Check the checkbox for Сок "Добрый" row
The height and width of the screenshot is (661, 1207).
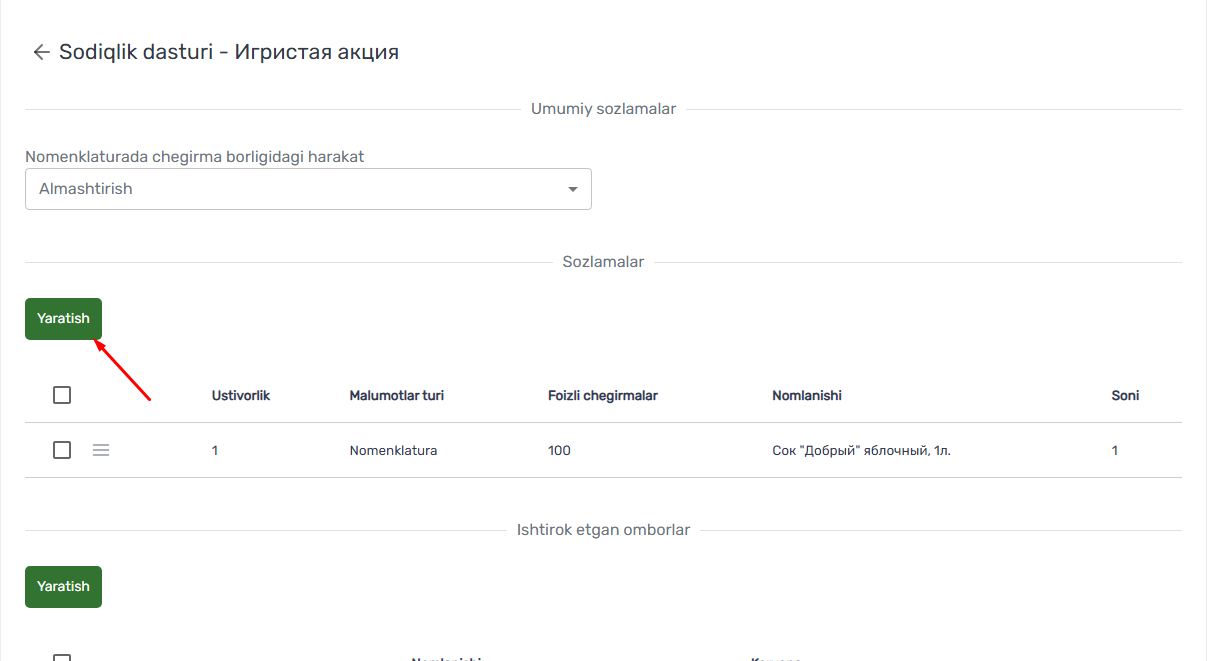click(62, 450)
